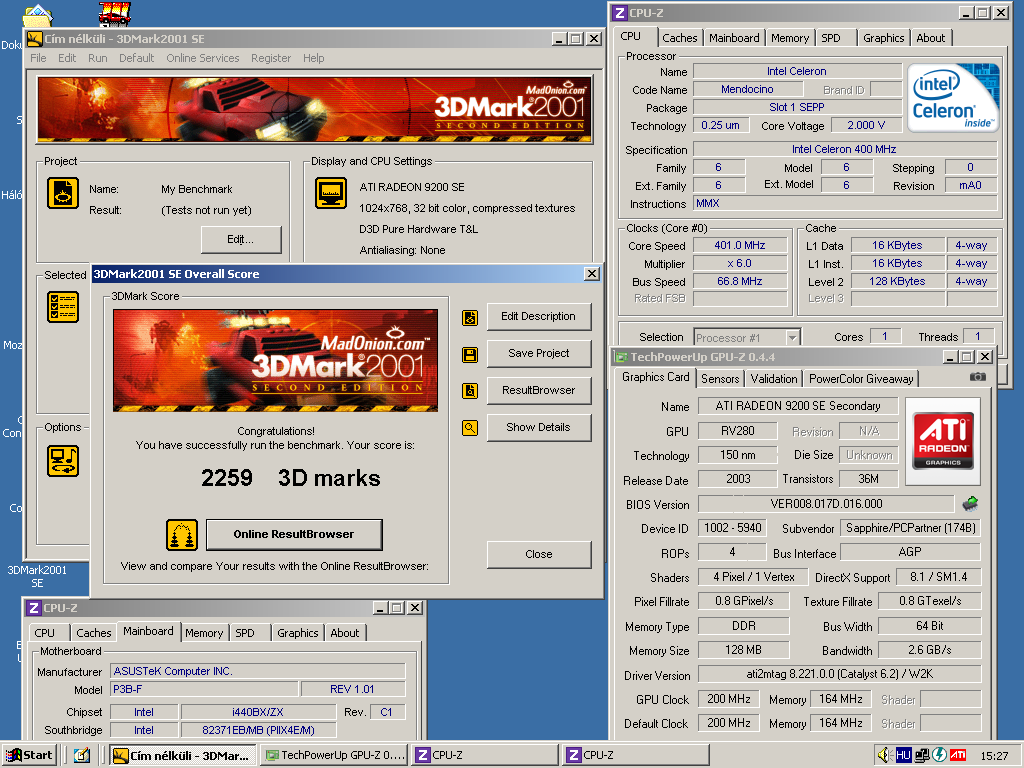Screen dimensions: 1024x768
Task: Open the Processor #1 selection dropdown
Action: 792,338
